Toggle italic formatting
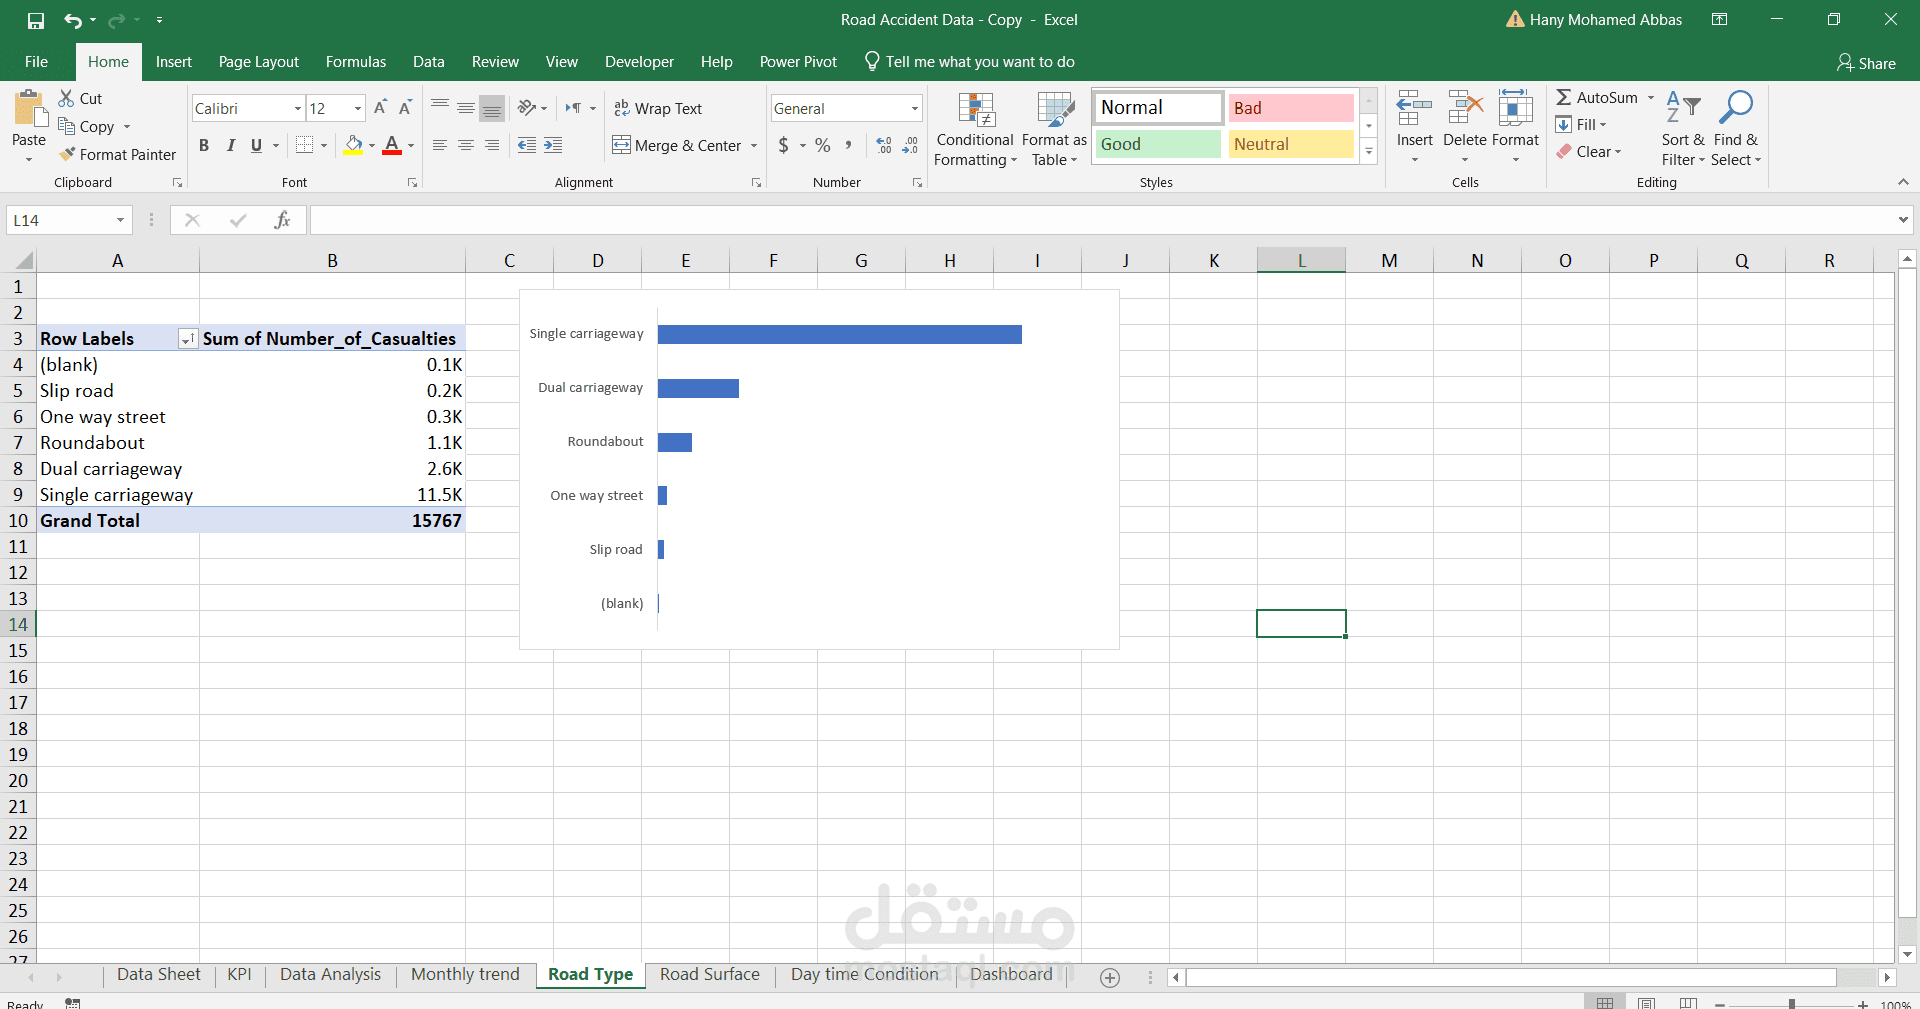 [231, 145]
